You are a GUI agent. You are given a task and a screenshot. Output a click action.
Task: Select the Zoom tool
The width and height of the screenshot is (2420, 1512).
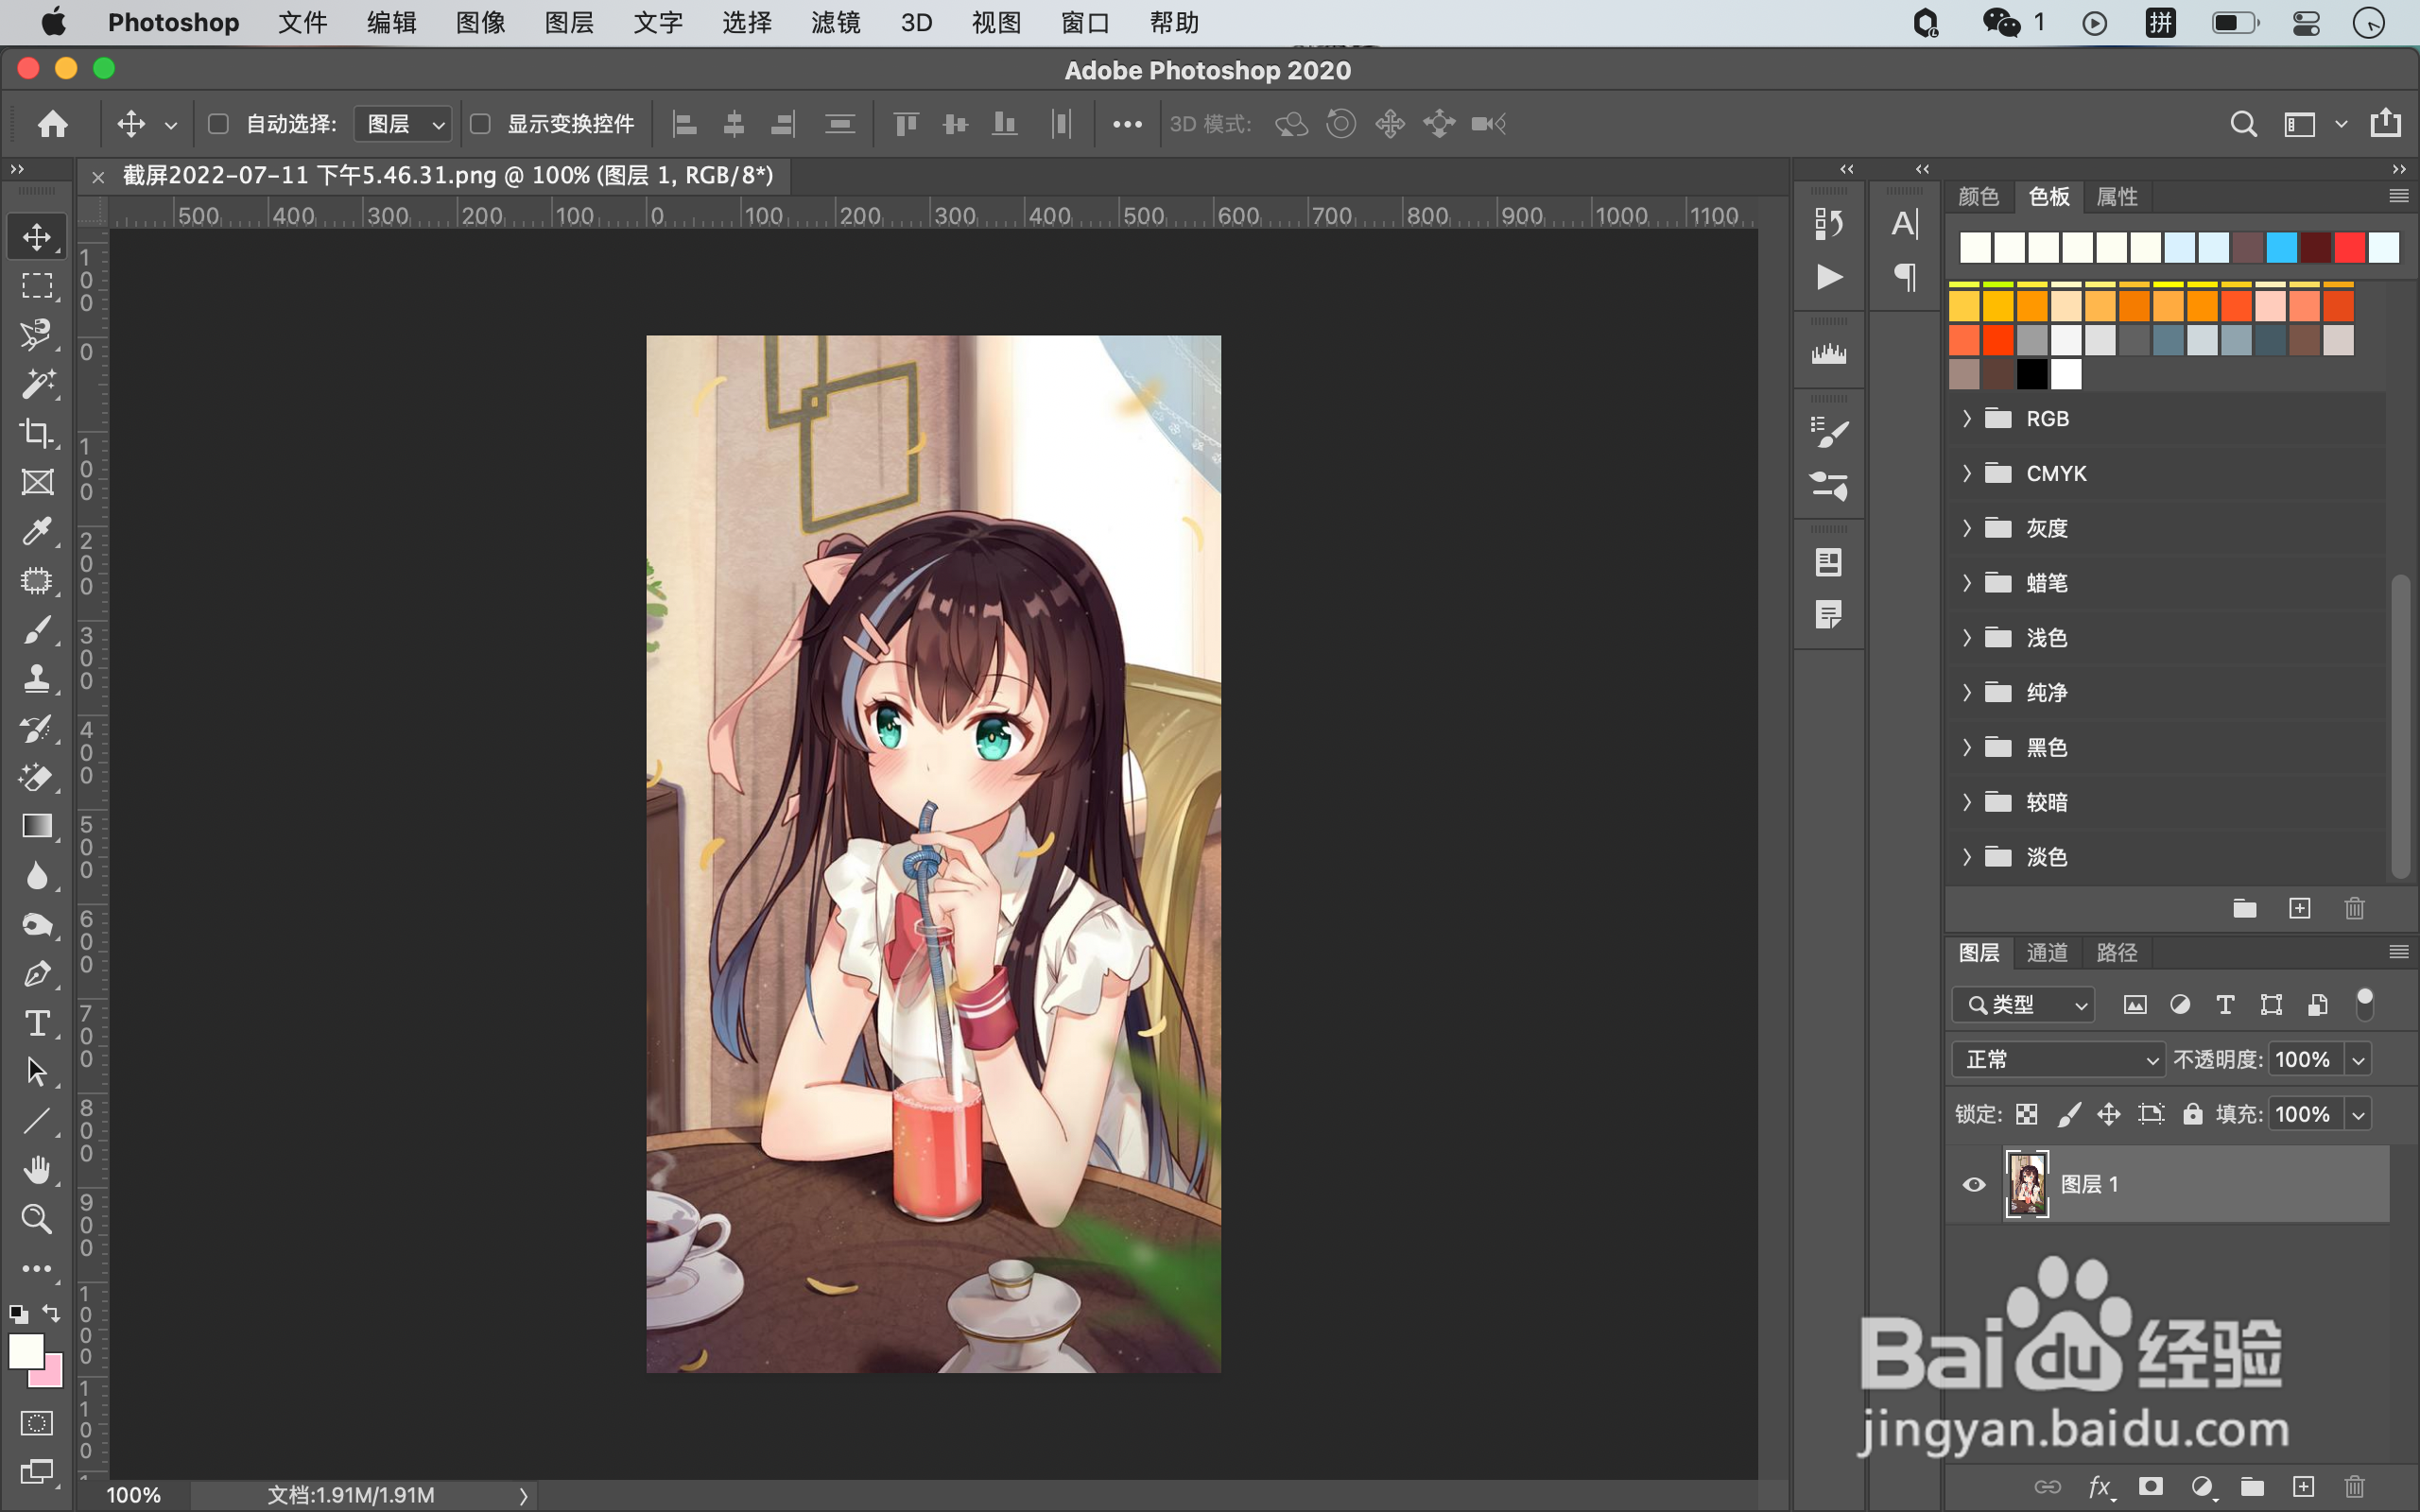pyautogui.click(x=38, y=1219)
